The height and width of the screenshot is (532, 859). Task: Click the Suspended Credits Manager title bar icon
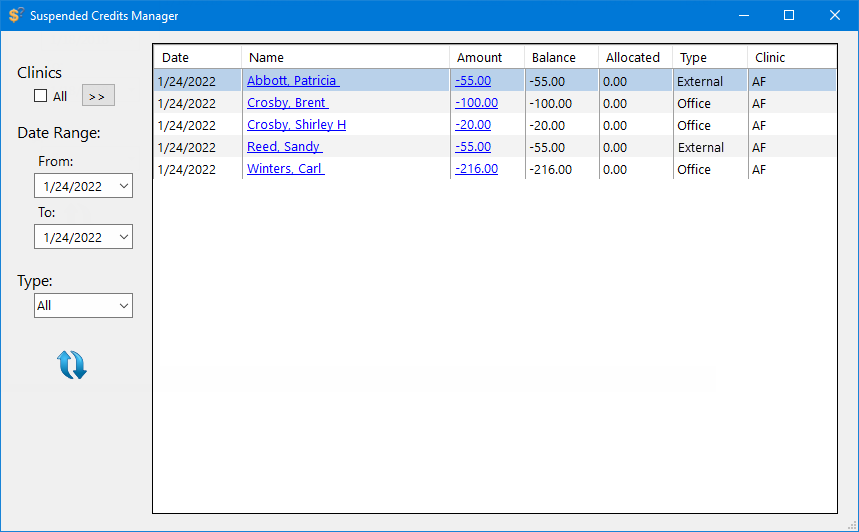pyautogui.click(x=16, y=15)
